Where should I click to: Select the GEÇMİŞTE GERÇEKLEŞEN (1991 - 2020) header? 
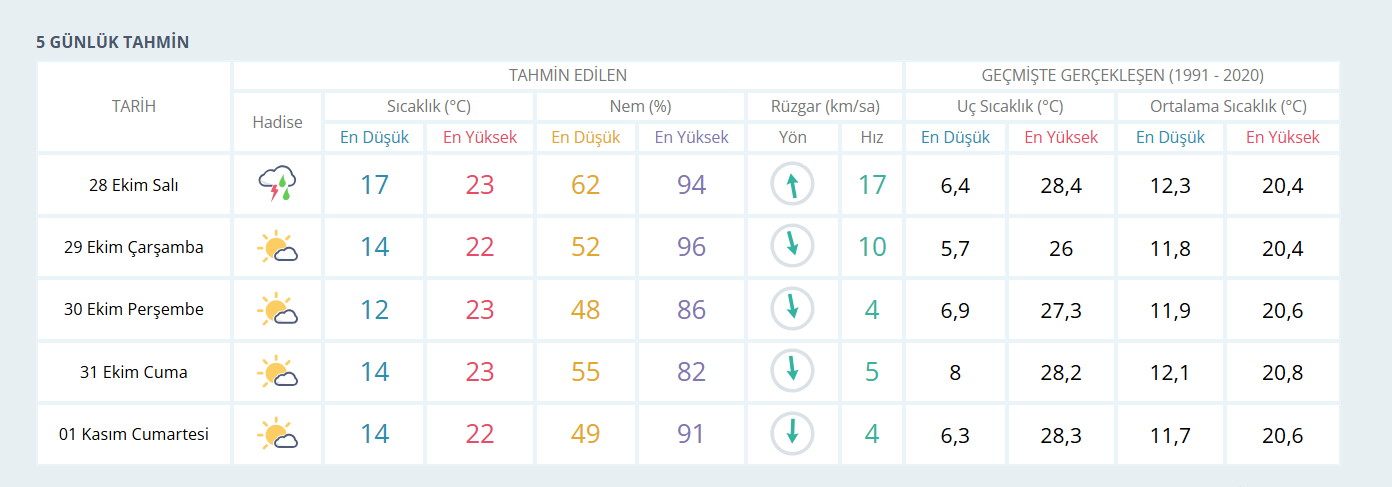coord(1122,75)
